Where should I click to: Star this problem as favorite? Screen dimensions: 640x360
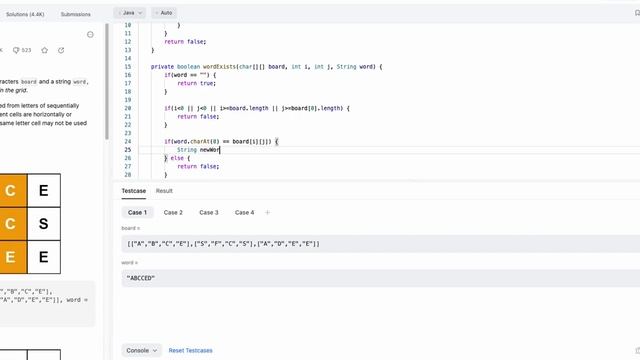(x=44, y=50)
